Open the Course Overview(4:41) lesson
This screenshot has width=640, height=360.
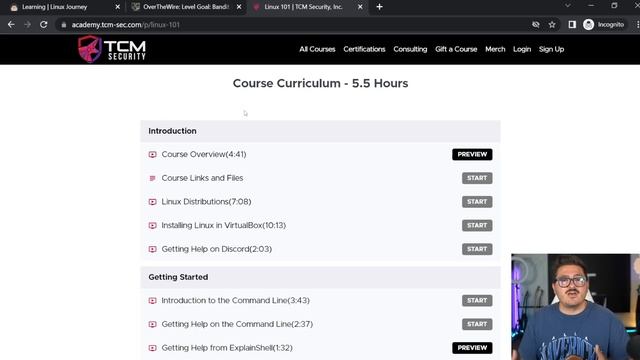pos(204,155)
